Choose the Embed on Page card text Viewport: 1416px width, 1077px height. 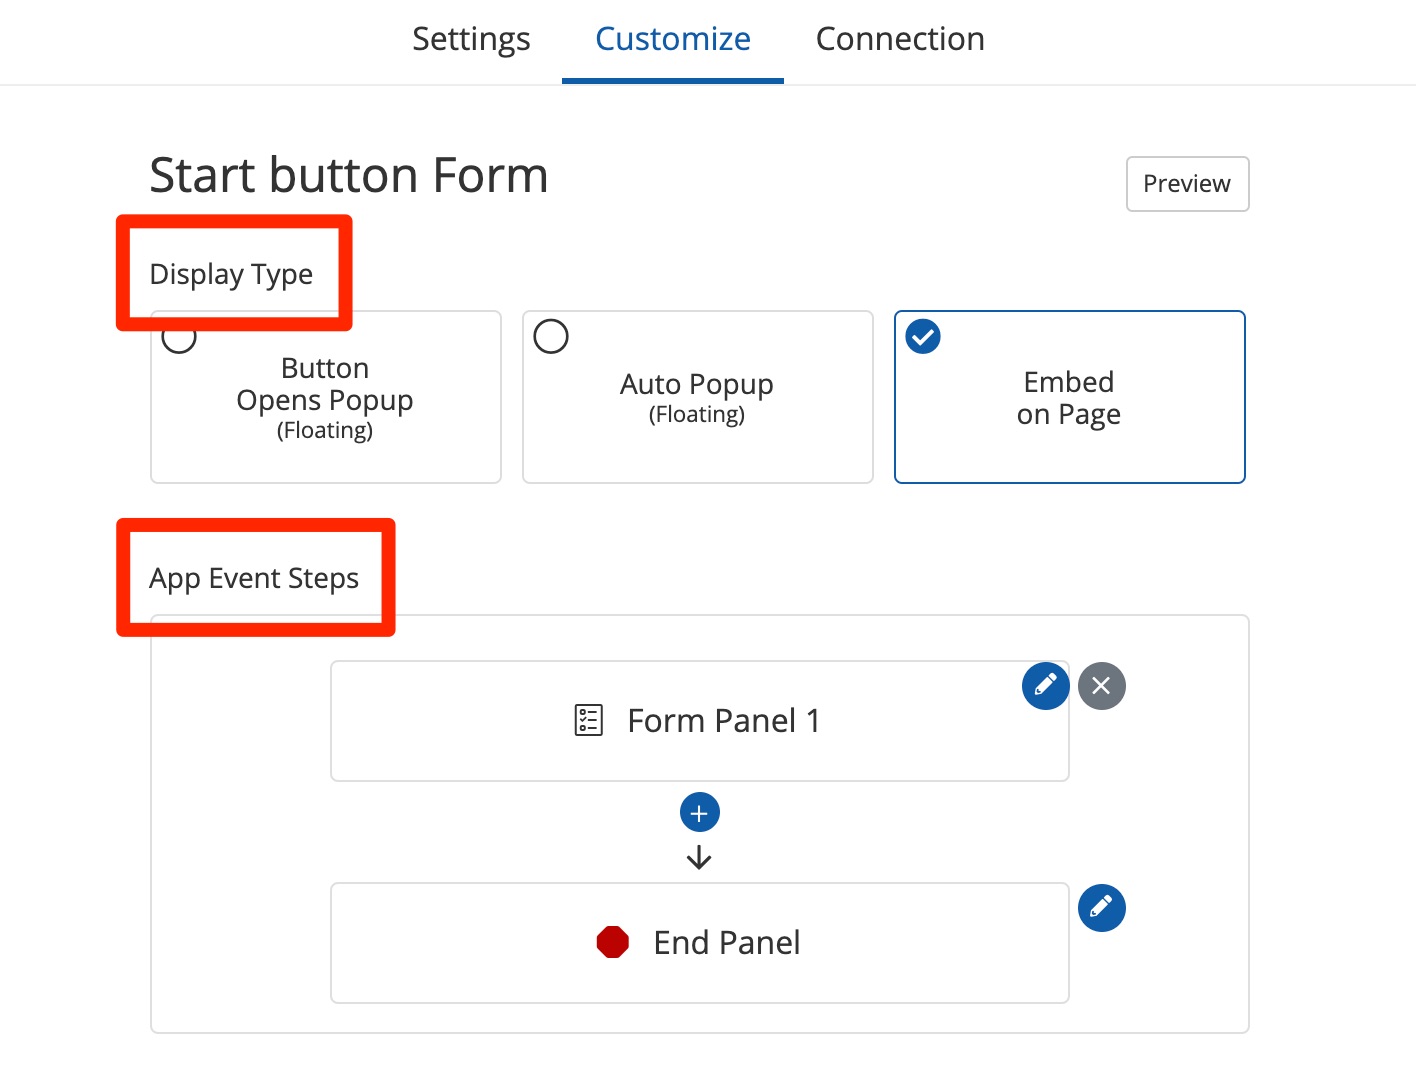pyautogui.click(x=1068, y=398)
